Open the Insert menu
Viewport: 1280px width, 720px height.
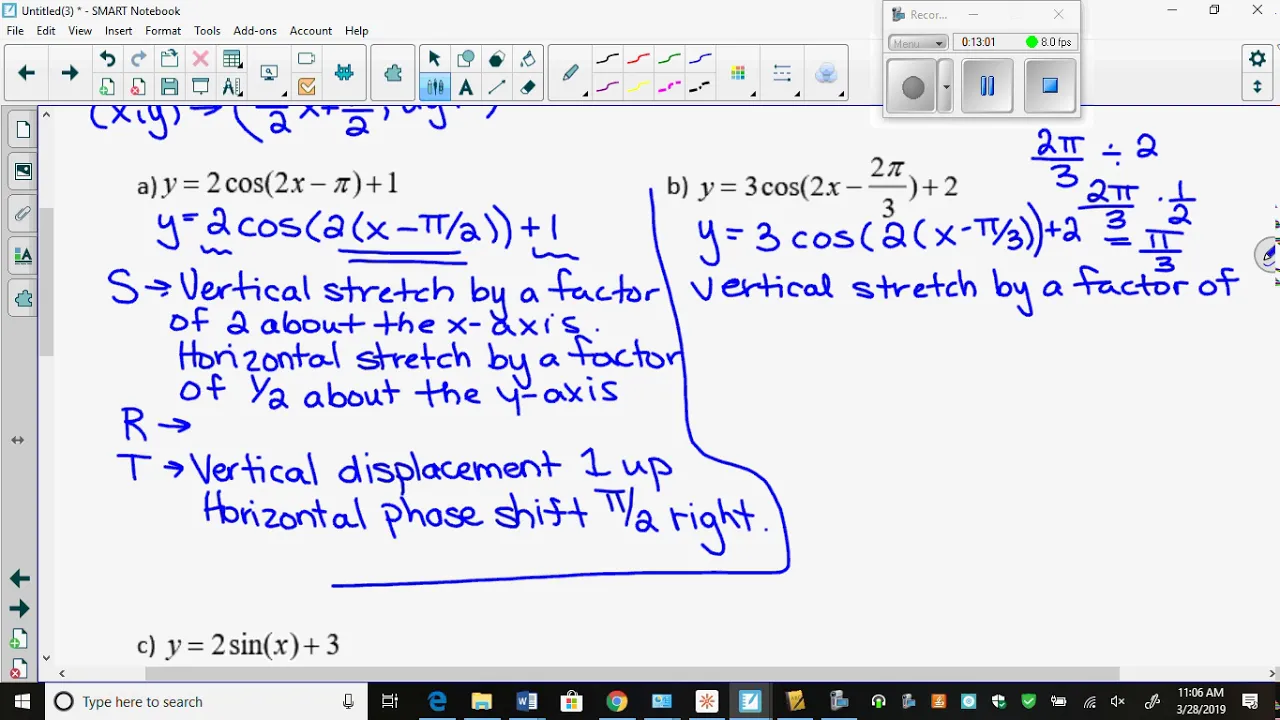coord(118,31)
